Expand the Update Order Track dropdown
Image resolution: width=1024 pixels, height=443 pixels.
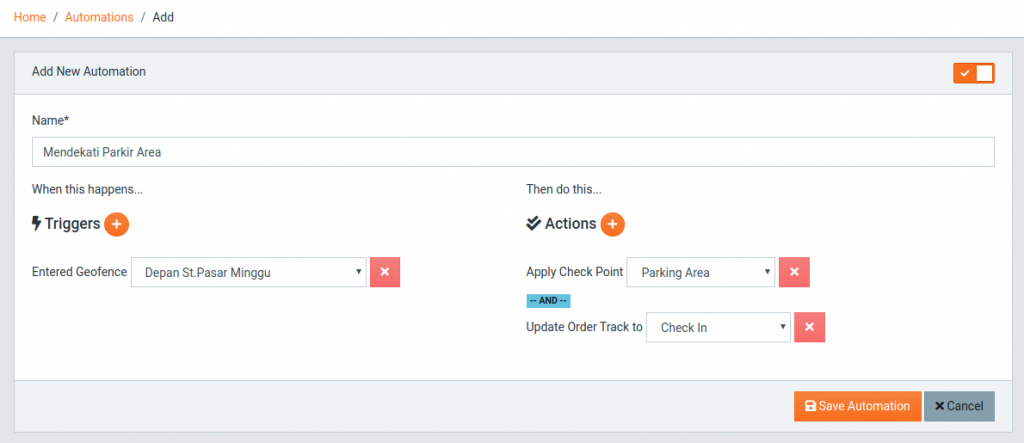pos(718,327)
